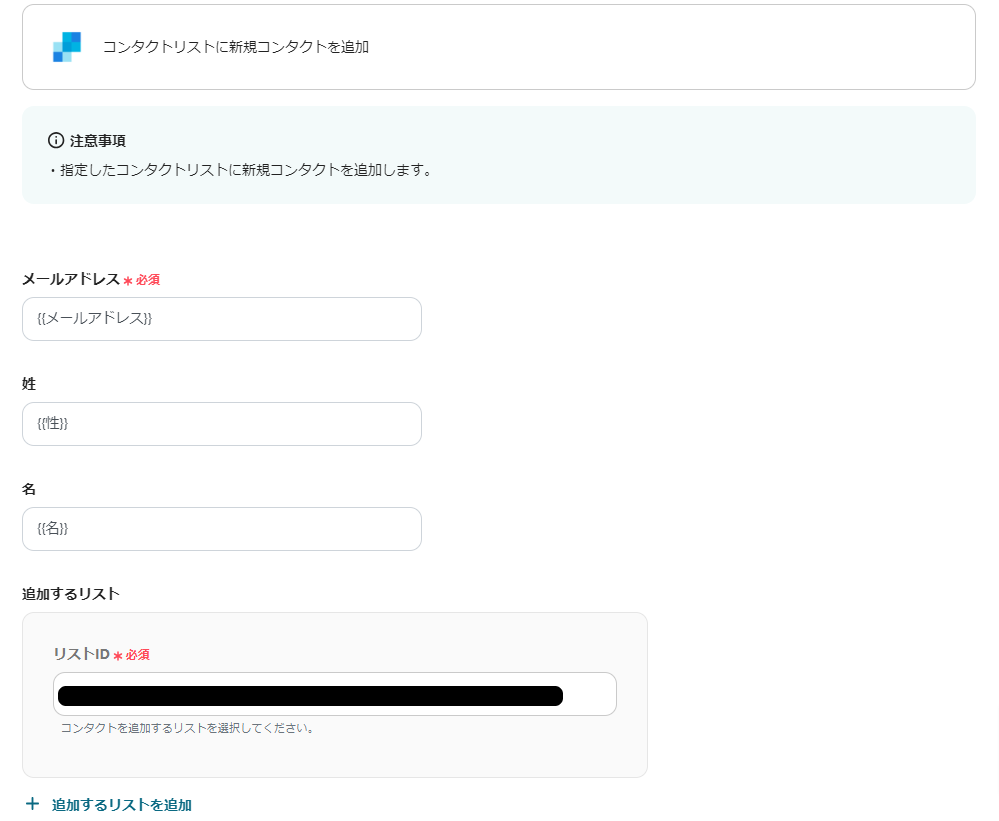The width and height of the screenshot is (999, 821).
Task: Focus the 姓 input field
Action: coord(222,424)
